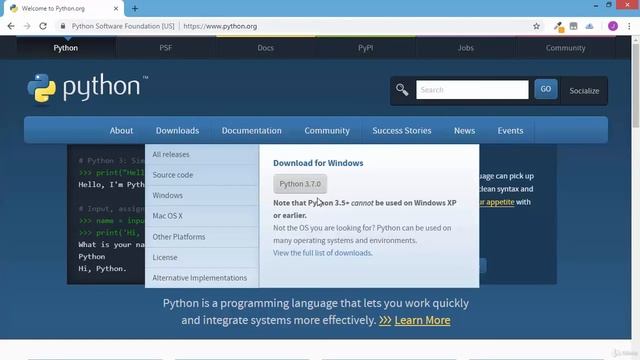Click the Python 3.7.0 download button
This screenshot has width=640, height=360.
(300, 184)
